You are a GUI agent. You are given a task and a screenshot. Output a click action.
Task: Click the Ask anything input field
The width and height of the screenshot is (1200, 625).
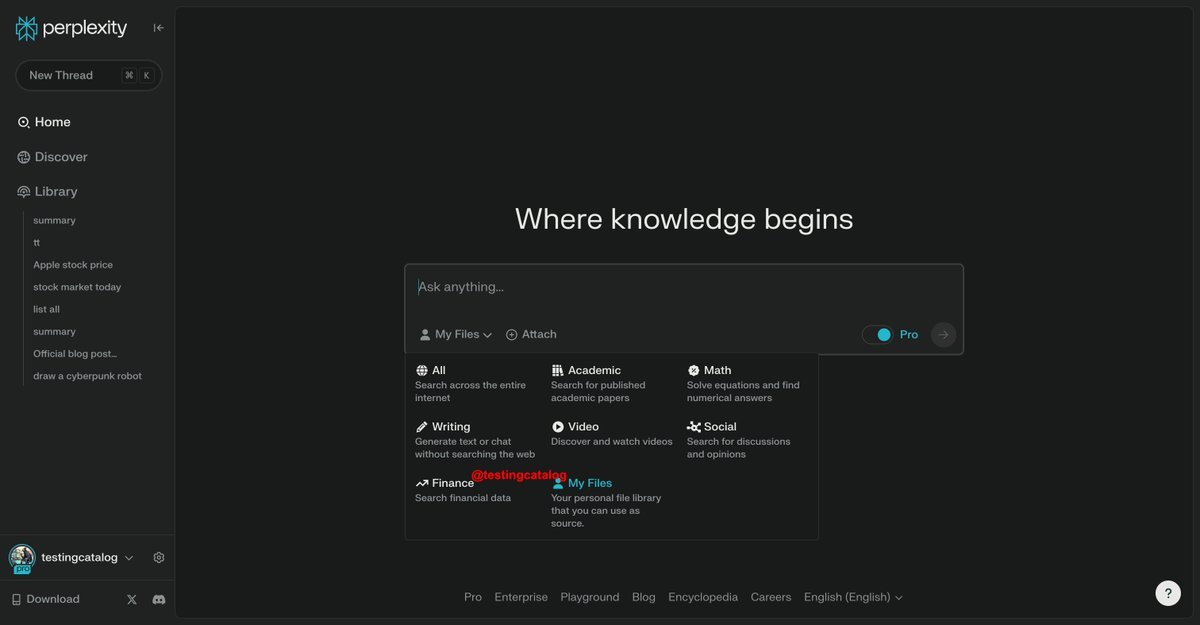click(683, 288)
